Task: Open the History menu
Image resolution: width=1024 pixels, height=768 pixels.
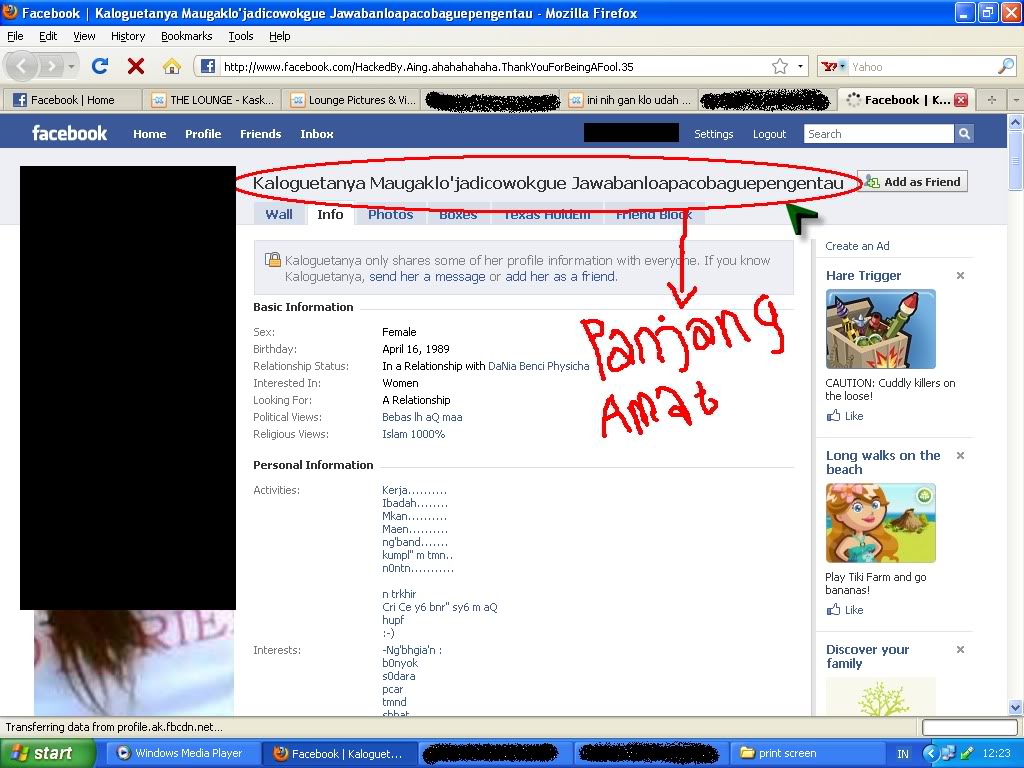Action: [x=128, y=36]
